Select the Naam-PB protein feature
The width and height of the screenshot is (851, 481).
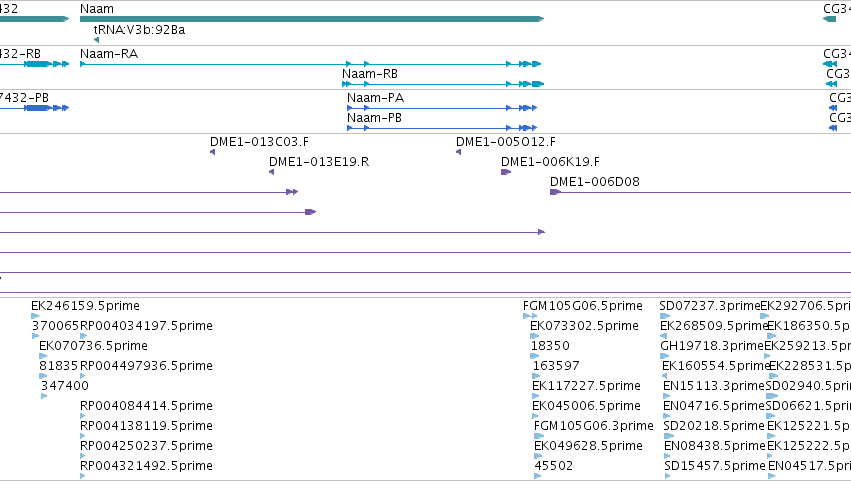click(442, 128)
